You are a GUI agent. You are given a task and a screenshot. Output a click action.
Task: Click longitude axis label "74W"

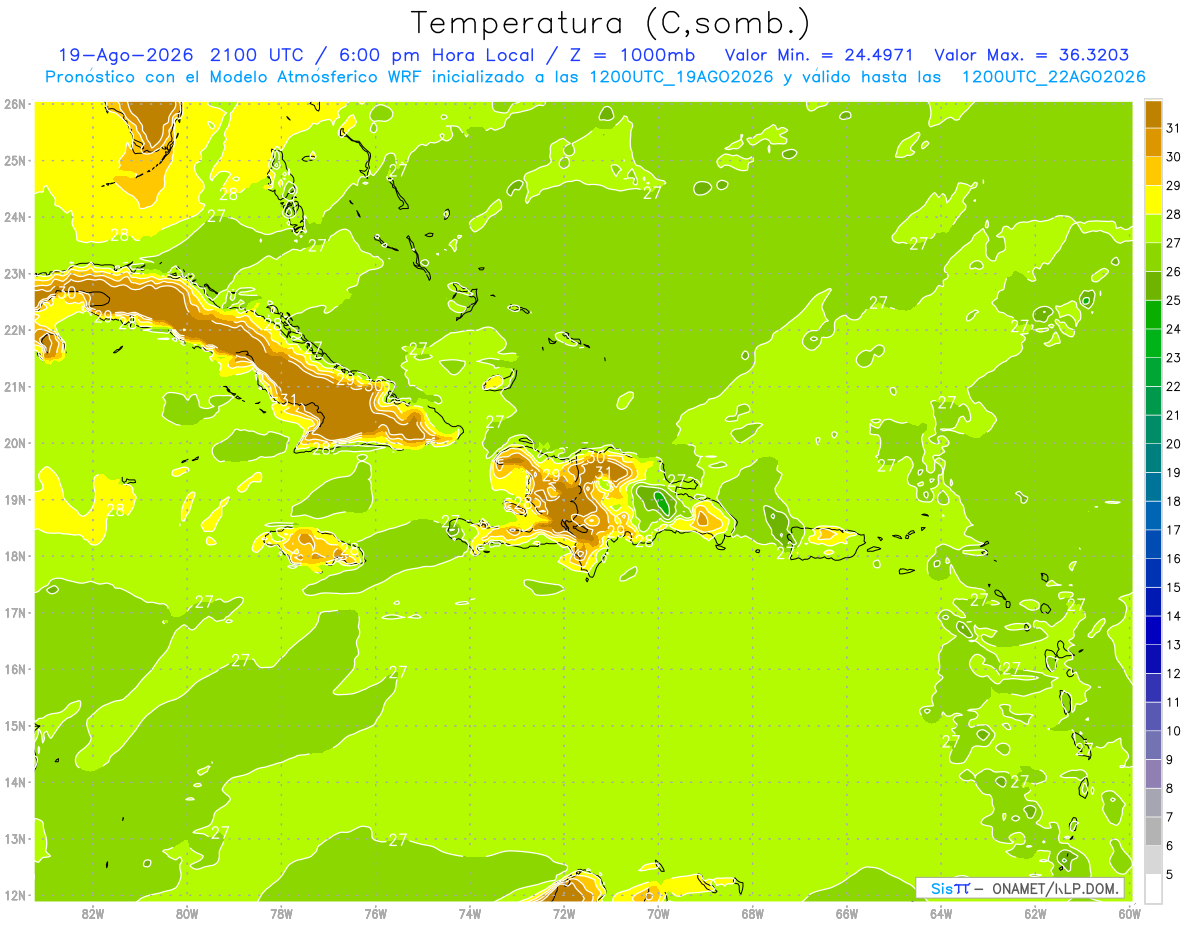pos(469,913)
